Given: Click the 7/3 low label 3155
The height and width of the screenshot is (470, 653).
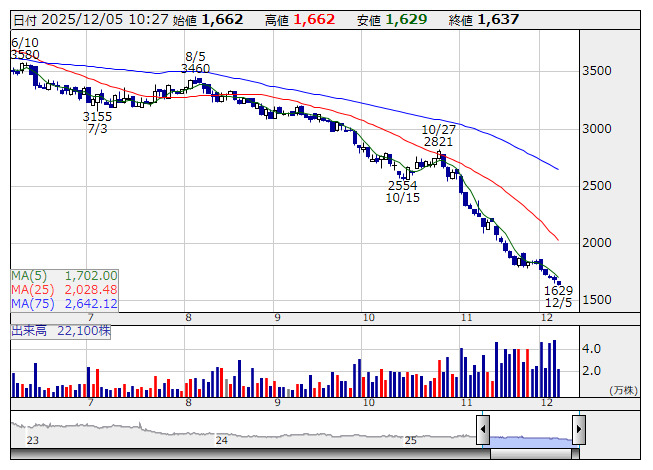Looking at the screenshot, I should tap(97, 117).
